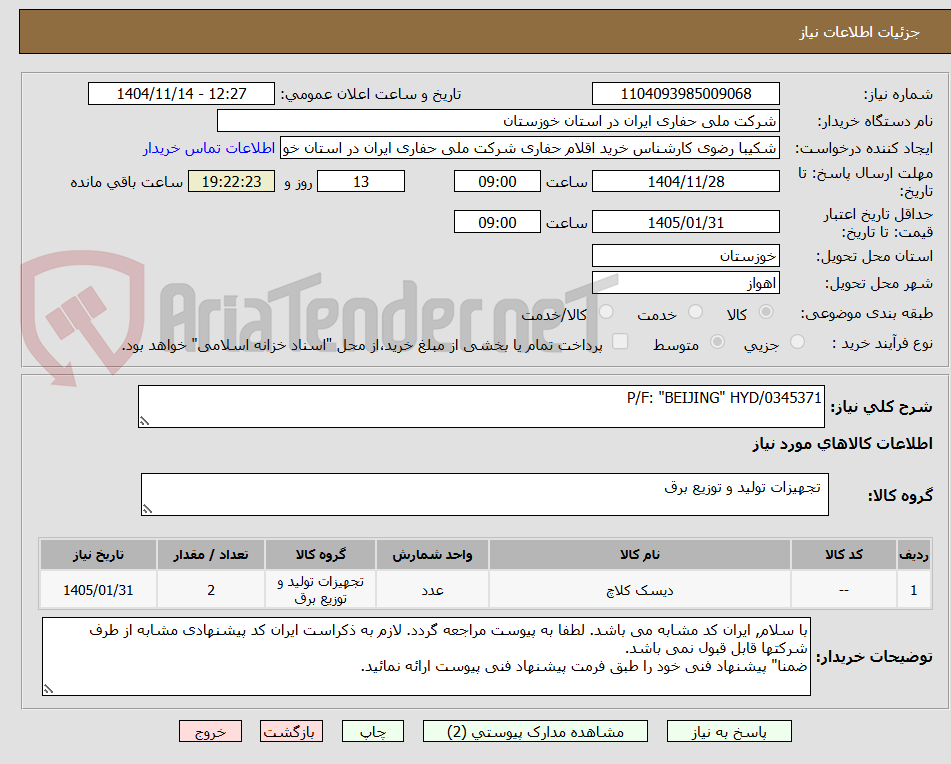Click the پاسخ به نیاز button
The image size is (951, 764).
(x=729, y=731)
